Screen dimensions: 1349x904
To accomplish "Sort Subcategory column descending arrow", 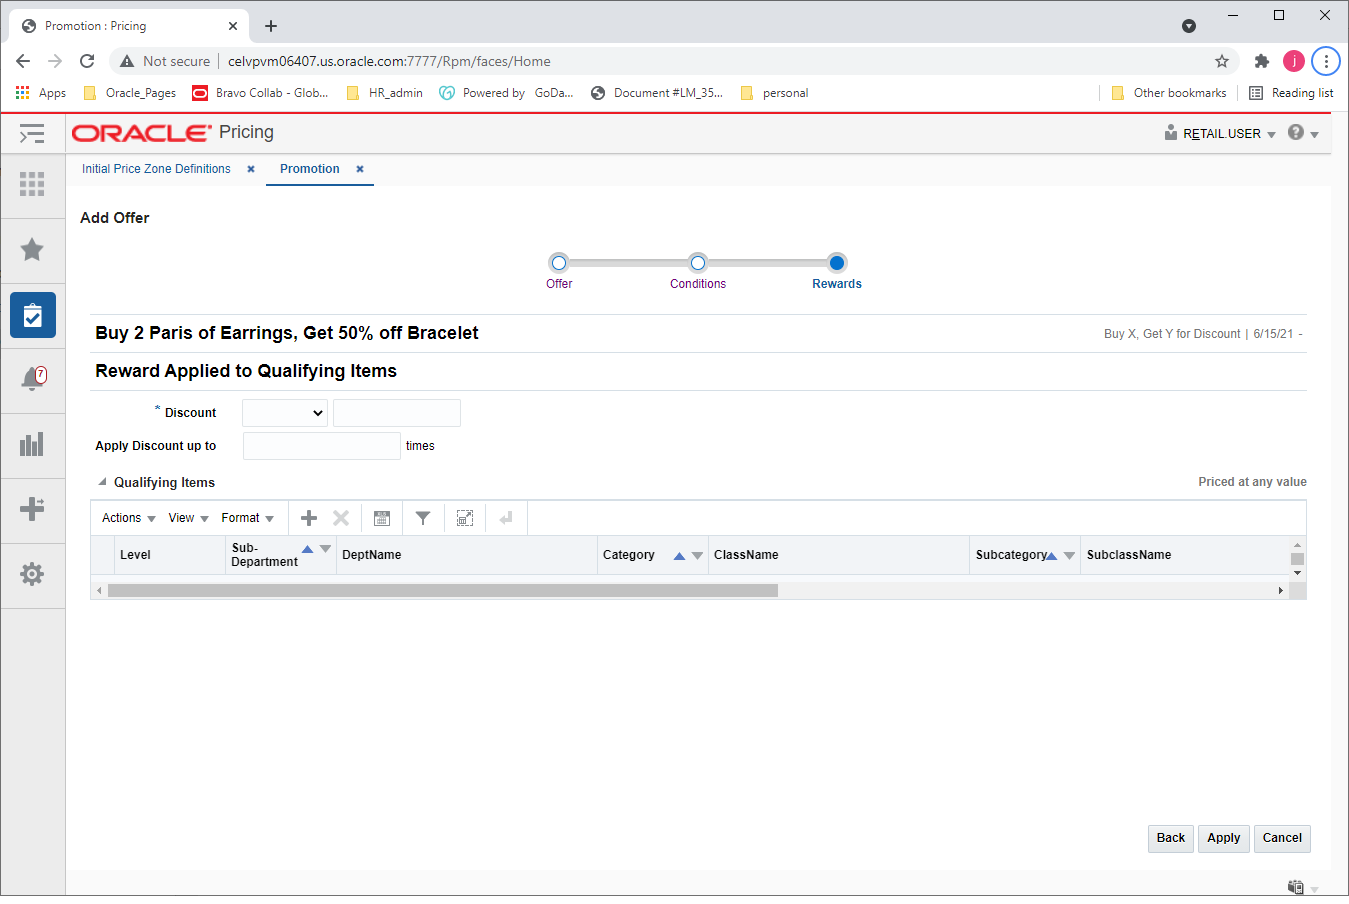I will tap(1069, 556).
